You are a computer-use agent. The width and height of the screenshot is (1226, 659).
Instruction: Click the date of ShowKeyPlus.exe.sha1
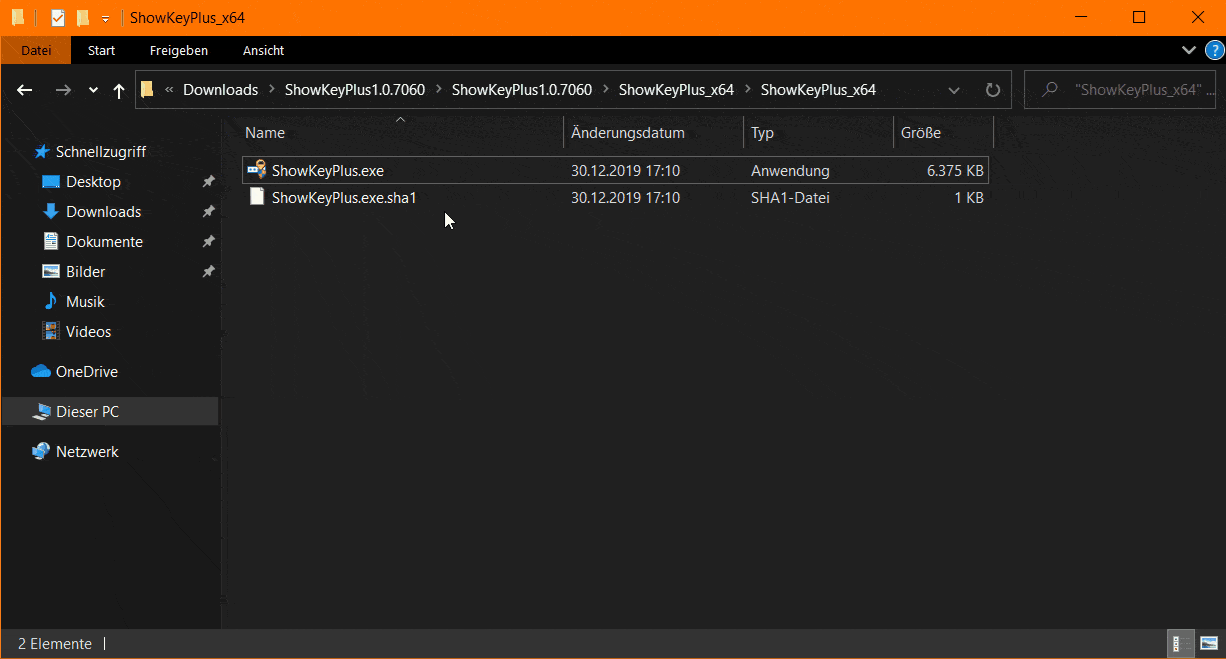click(626, 198)
